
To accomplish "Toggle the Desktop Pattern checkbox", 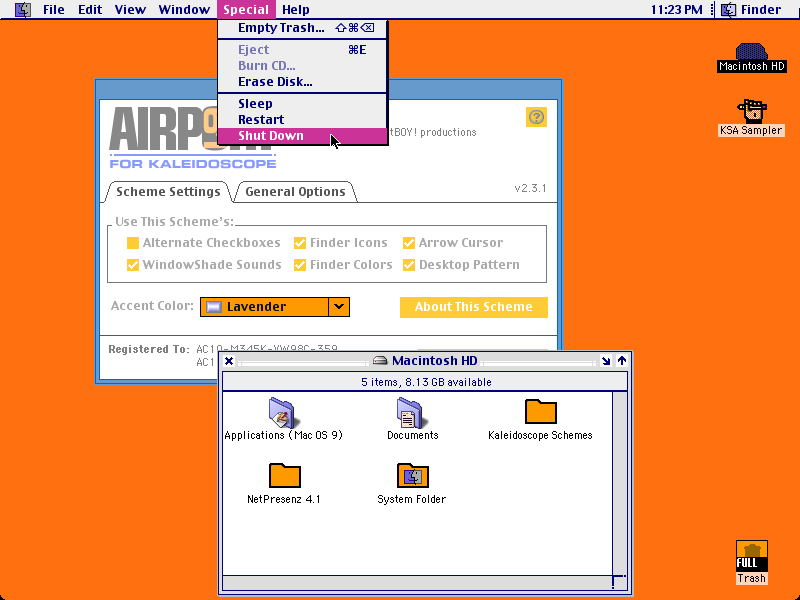I will pos(409,265).
